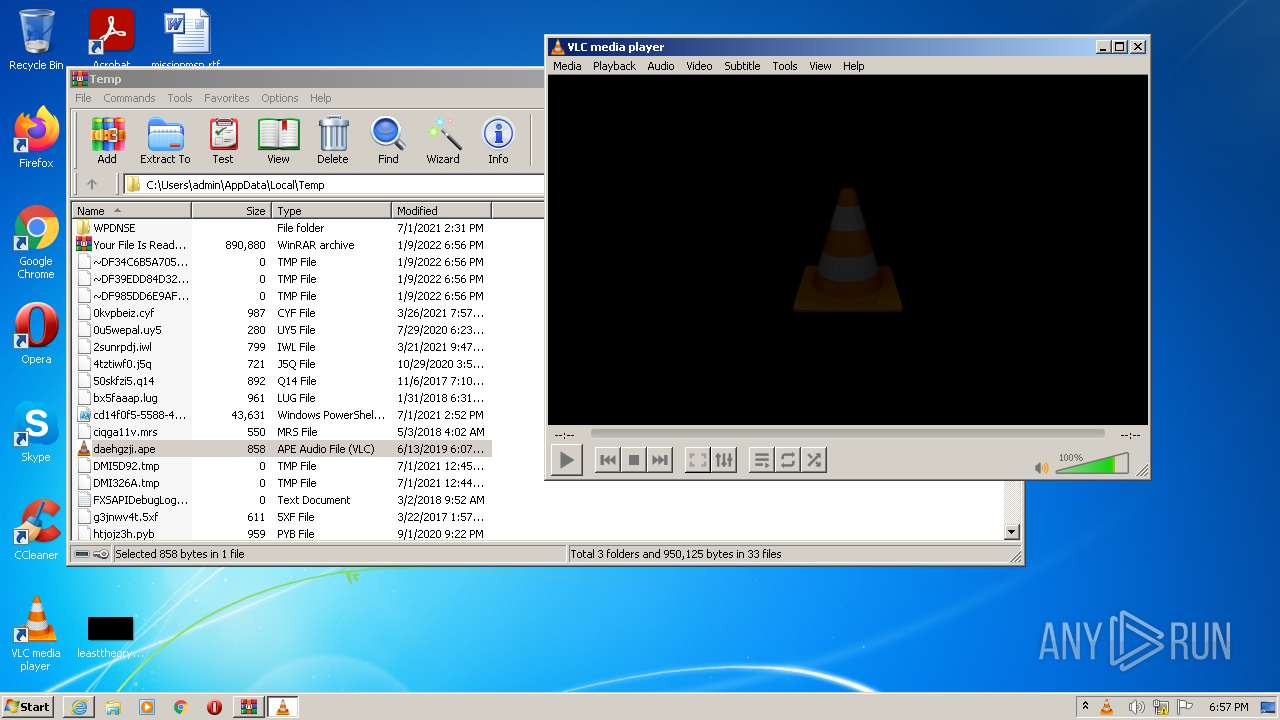The width and height of the screenshot is (1280, 720).
Task: Go up one folder level in WinRAR
Action: [x=92, y=184]
